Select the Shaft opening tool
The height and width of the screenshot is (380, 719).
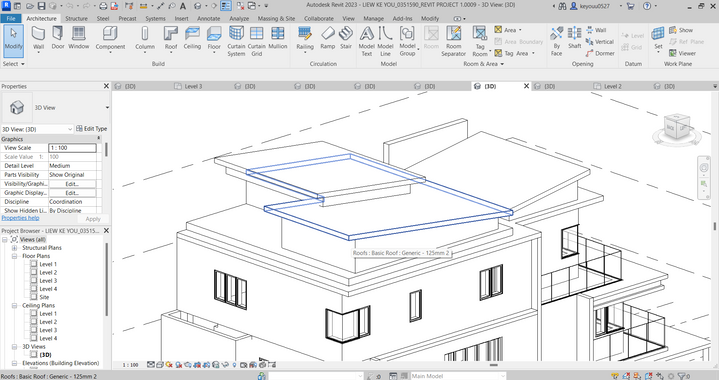pos(575,38)
